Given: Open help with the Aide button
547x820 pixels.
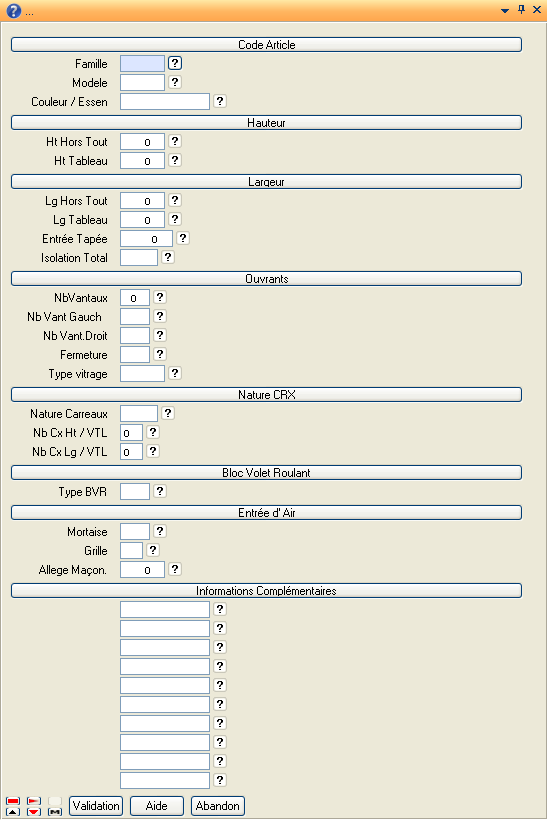Looking at the screenshot, I should [x=156, y=806].
